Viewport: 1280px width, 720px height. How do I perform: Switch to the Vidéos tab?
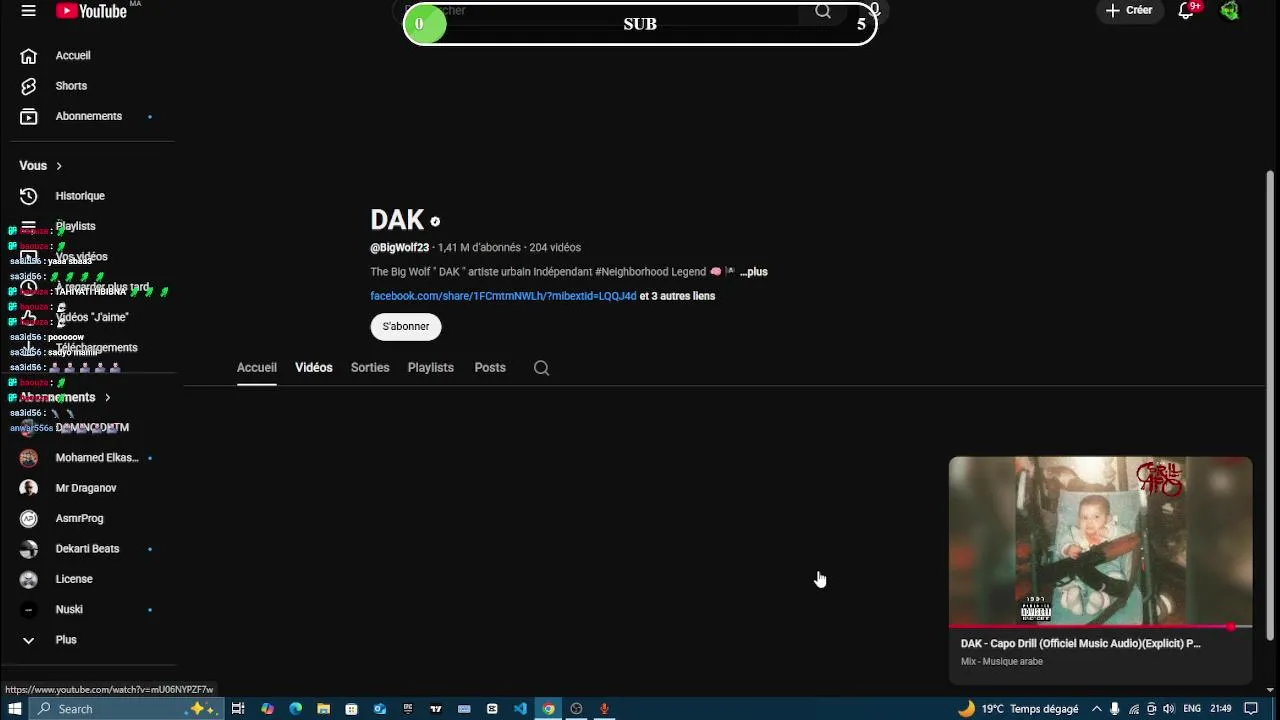pos(314,368)
